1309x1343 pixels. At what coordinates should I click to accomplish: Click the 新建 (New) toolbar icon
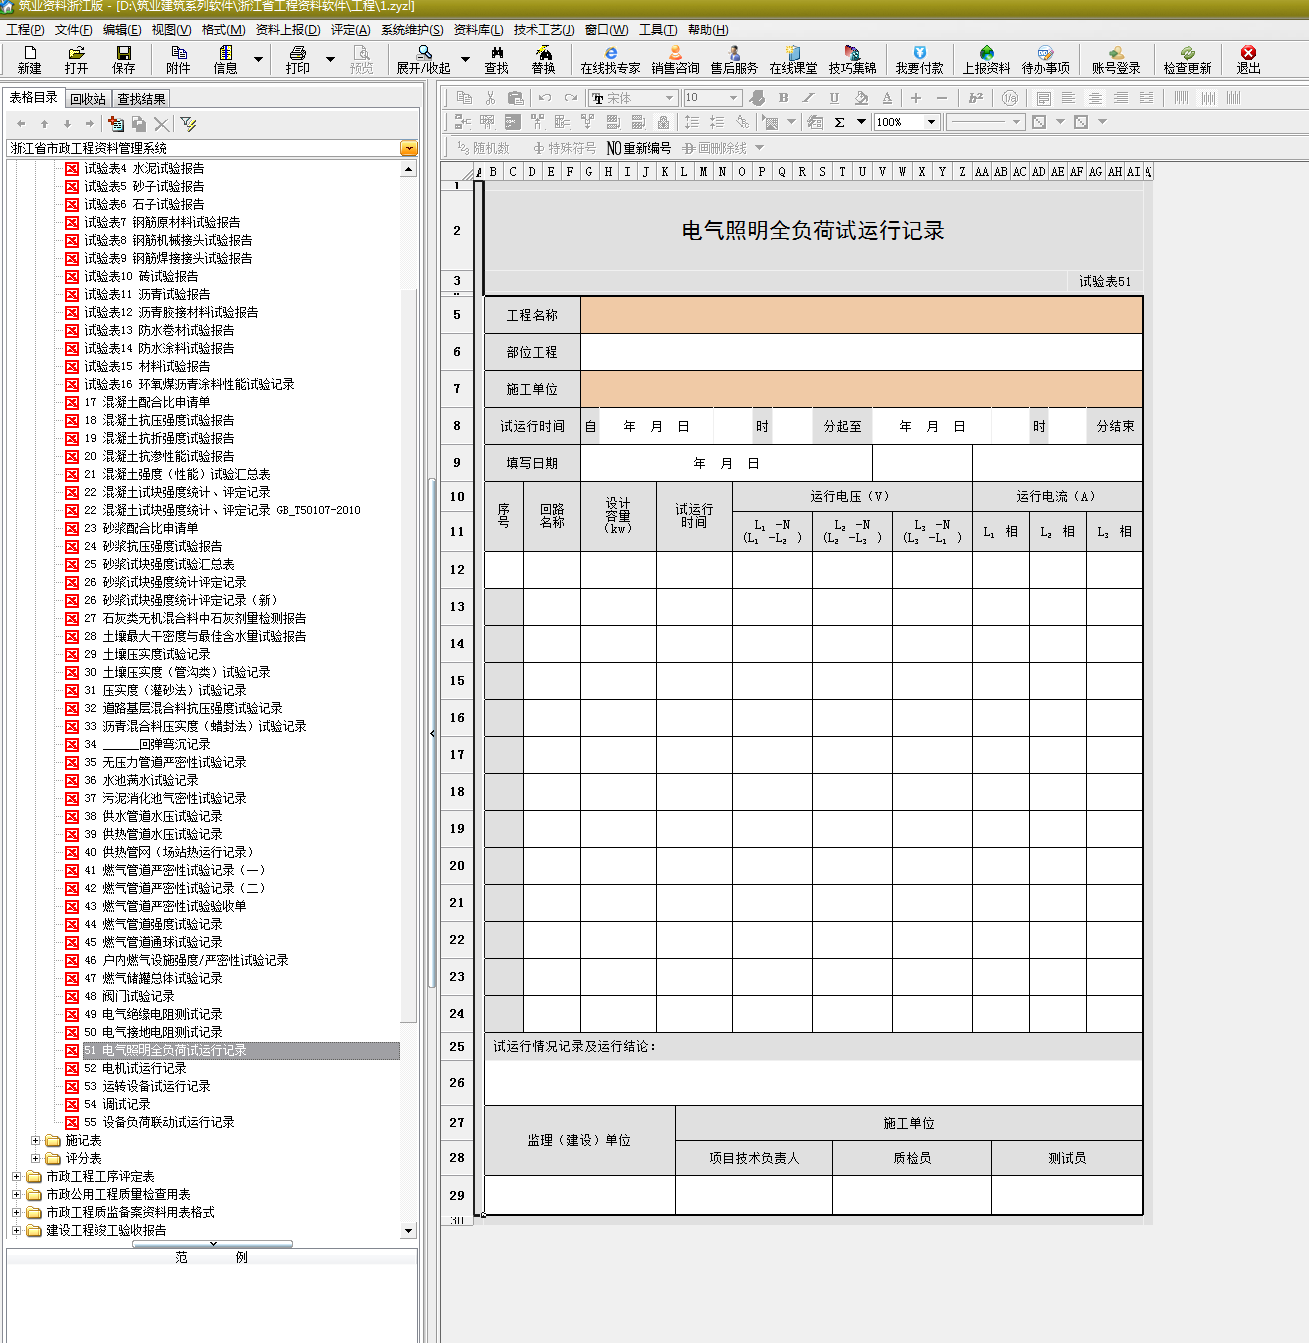tap(29, 59)
